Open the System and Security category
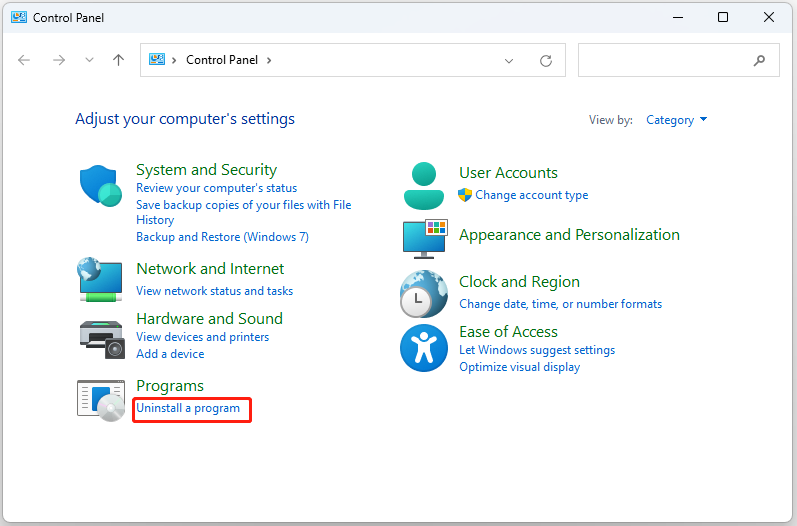 tap(206, 170)
